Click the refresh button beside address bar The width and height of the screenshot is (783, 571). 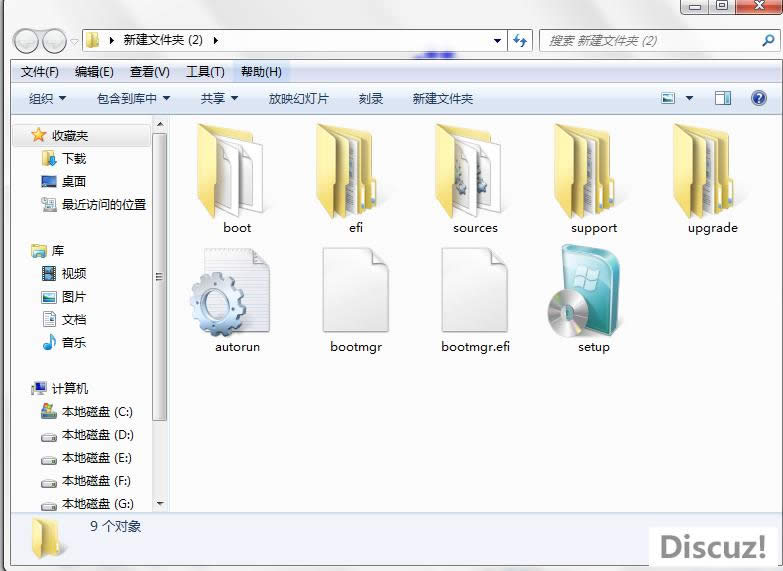(520, 40)
